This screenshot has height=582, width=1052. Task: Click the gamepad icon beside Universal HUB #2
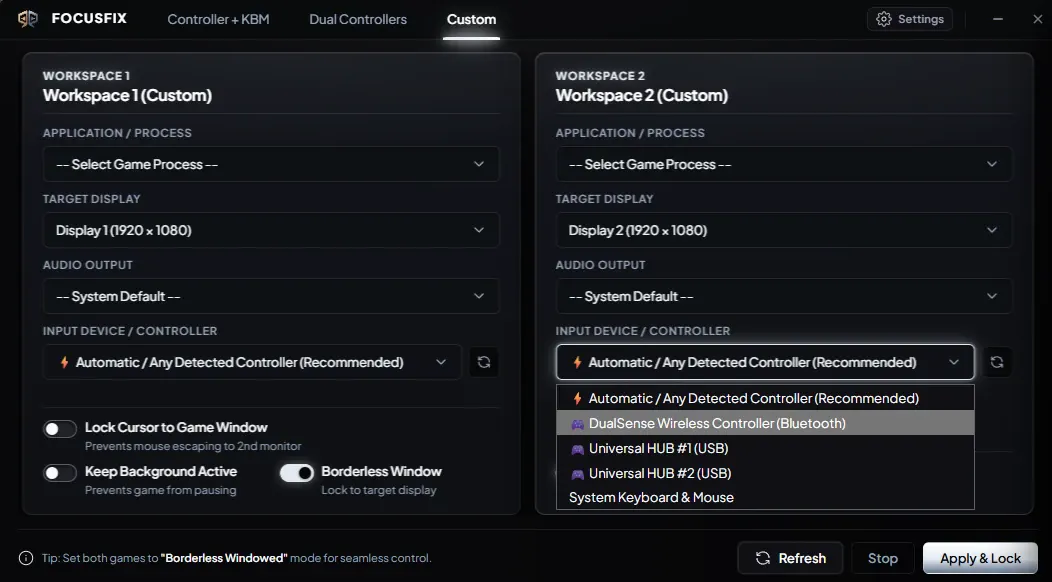tap(577, 473)
